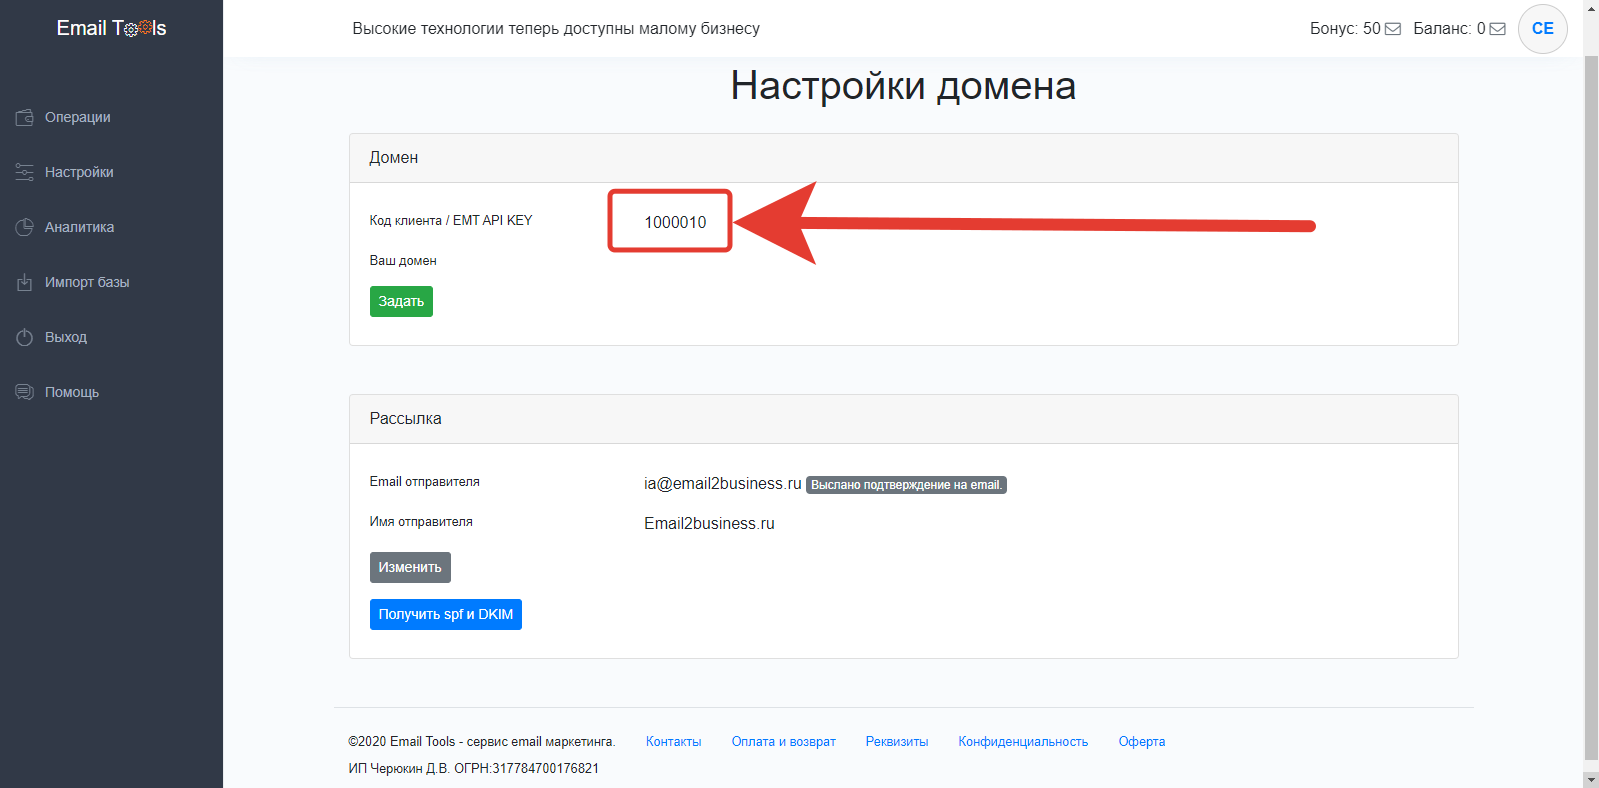Click the Email Tools logo
This screenshot has height=788, width=1599.
(x=111, y=28)
